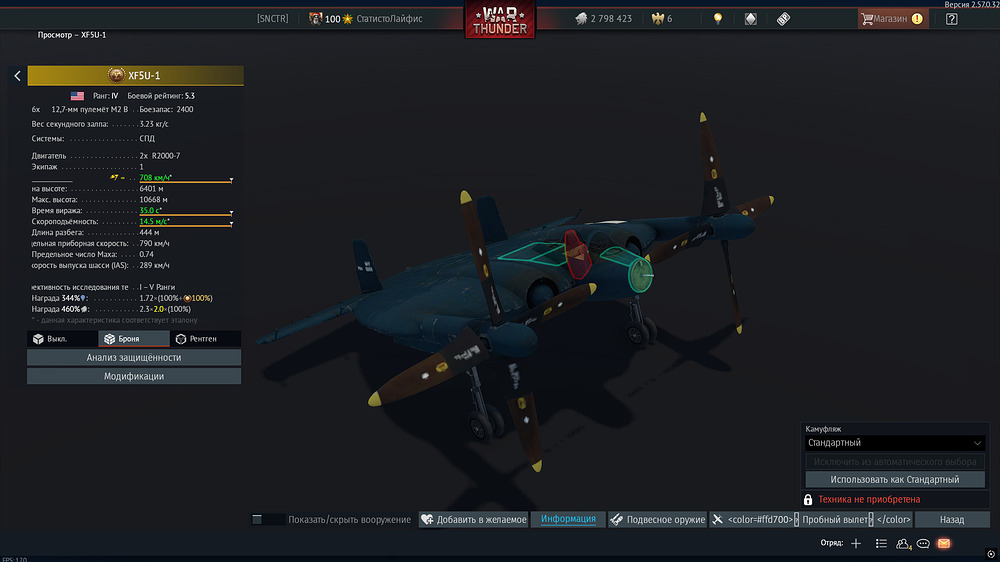Click the help question mark icon
1000x562 pixels.
point(952,19)
